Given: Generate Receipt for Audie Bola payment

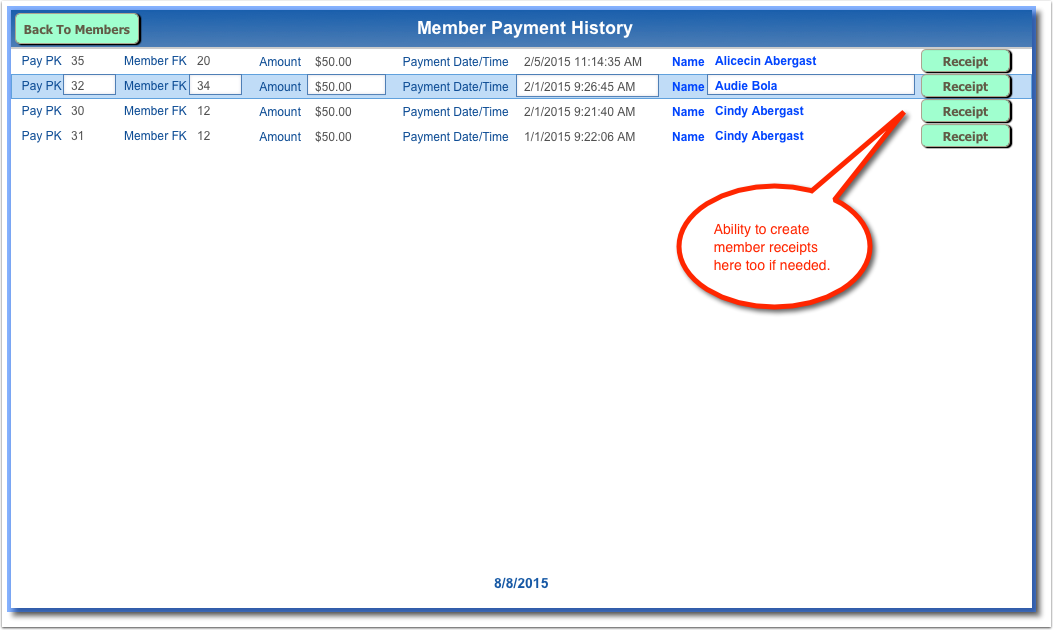Looking at the screenshot, I should point(966,86).
